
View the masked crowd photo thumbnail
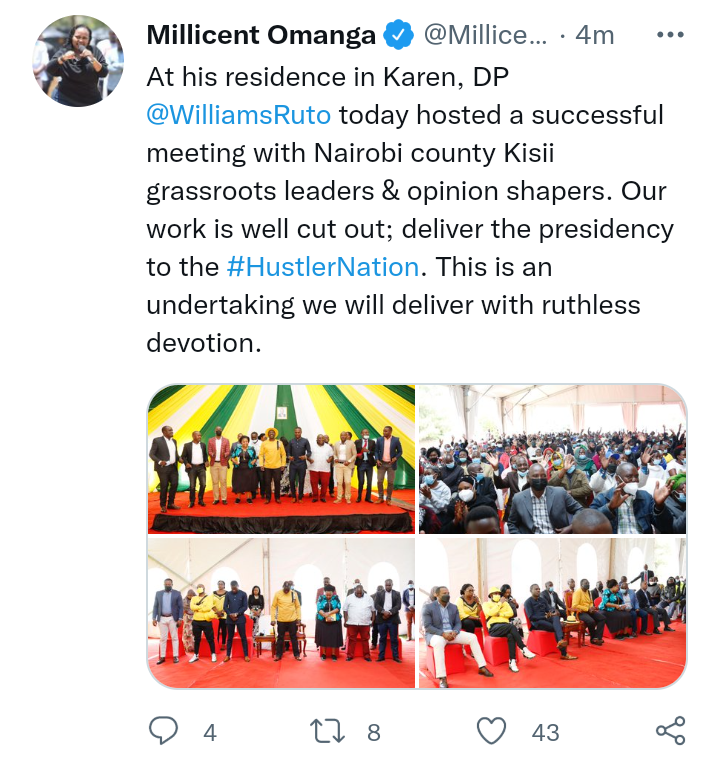[553, 459]
